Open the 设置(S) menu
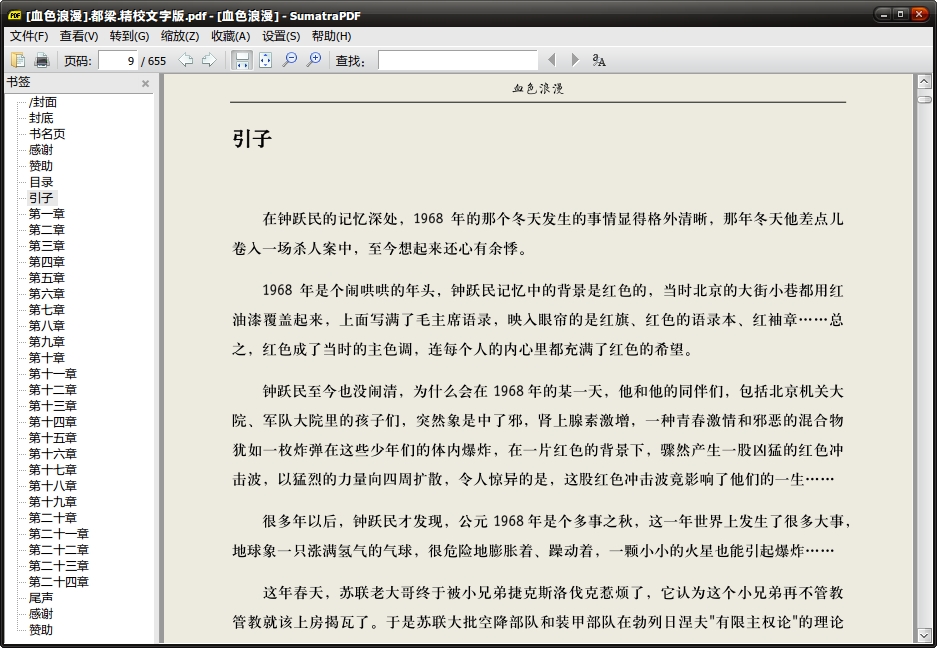The image size is (937, 648). 281,36
